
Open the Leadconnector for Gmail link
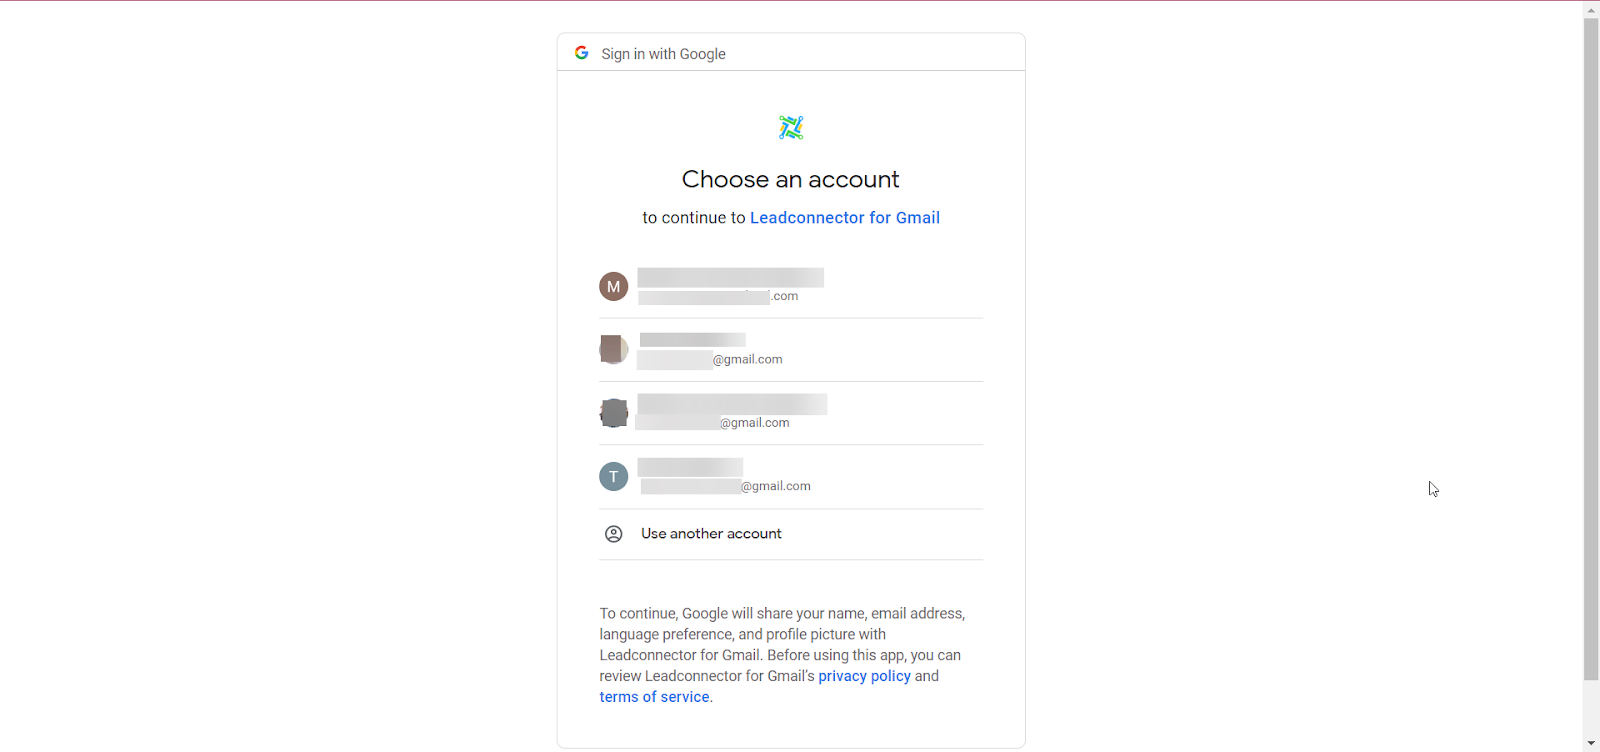[x=845, y=218]
